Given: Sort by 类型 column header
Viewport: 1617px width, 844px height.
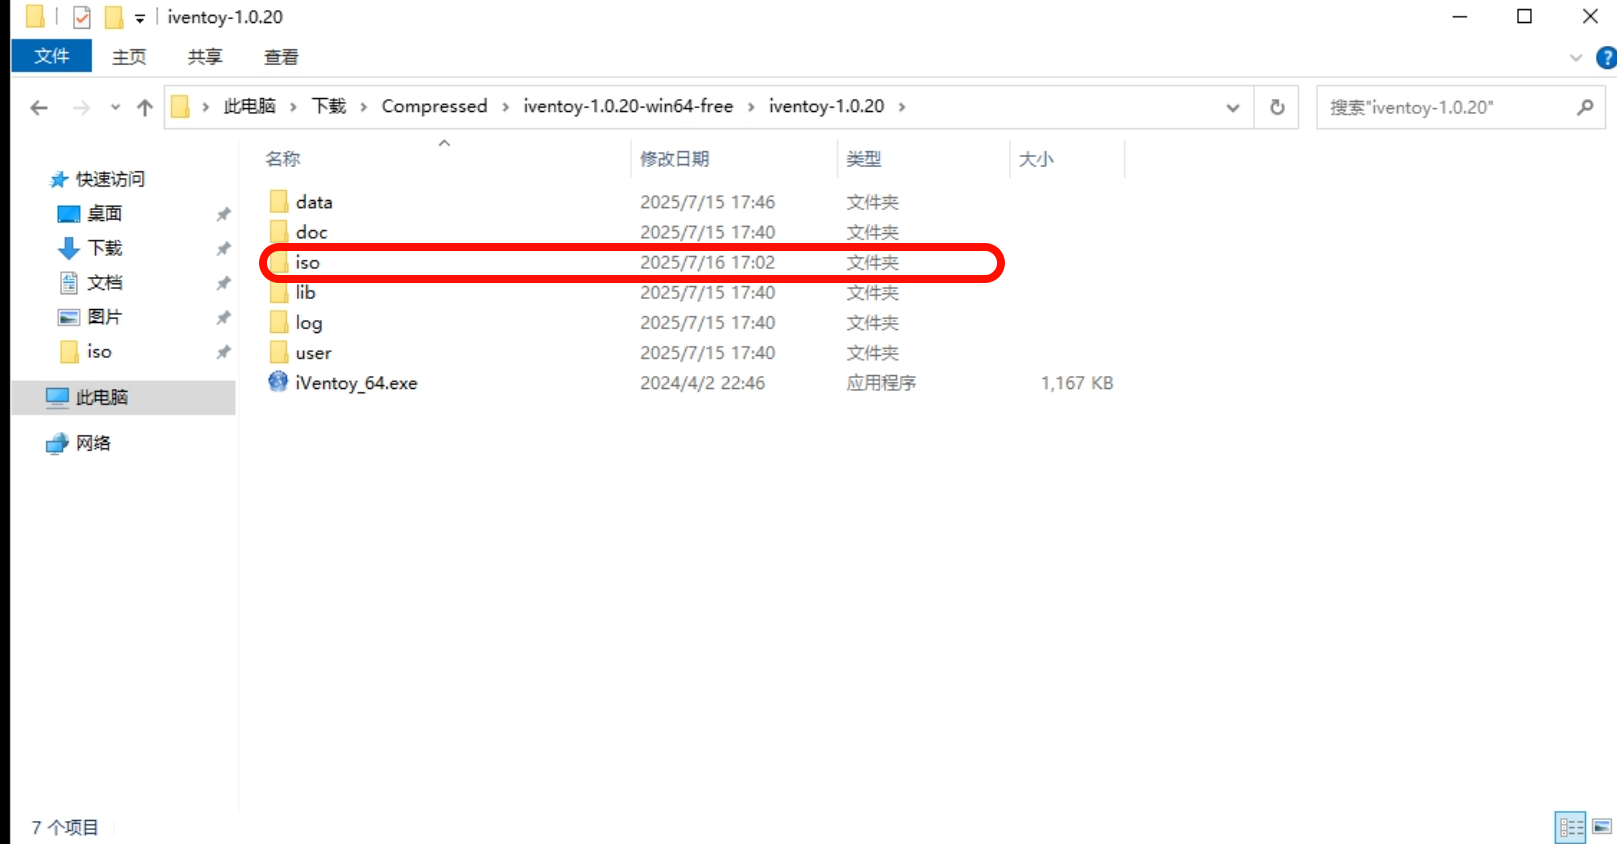Looking at the screenshot, I should (x=864, y=158).
